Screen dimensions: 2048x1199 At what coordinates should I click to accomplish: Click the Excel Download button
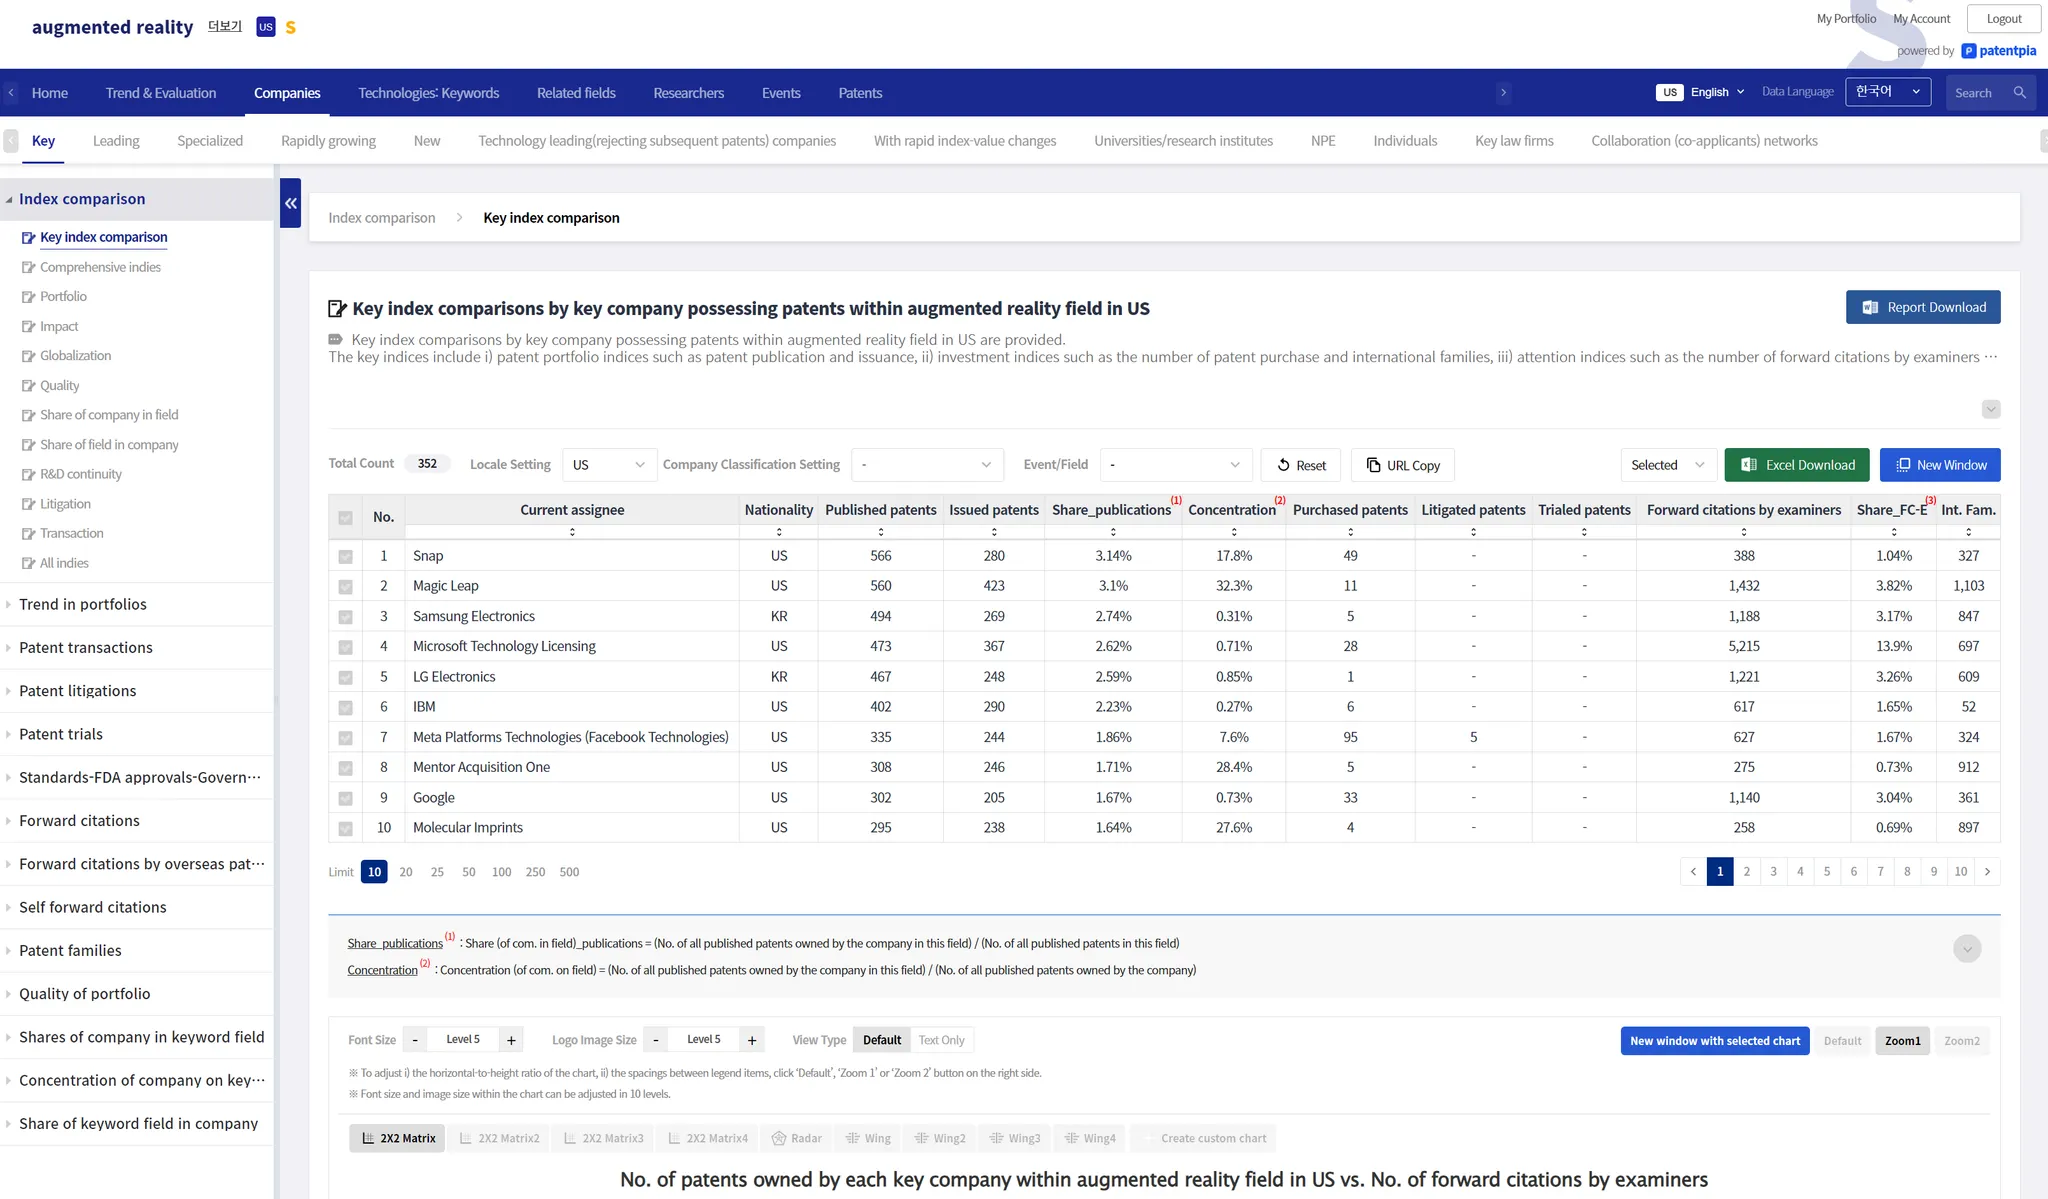(1796, 465)
